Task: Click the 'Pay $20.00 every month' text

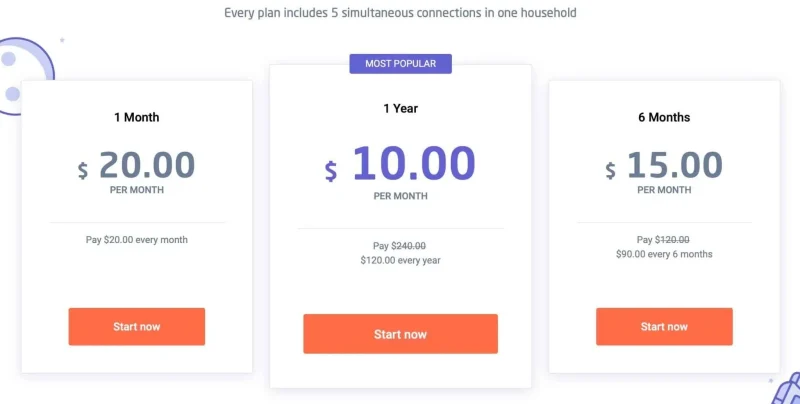Action: 136,240
